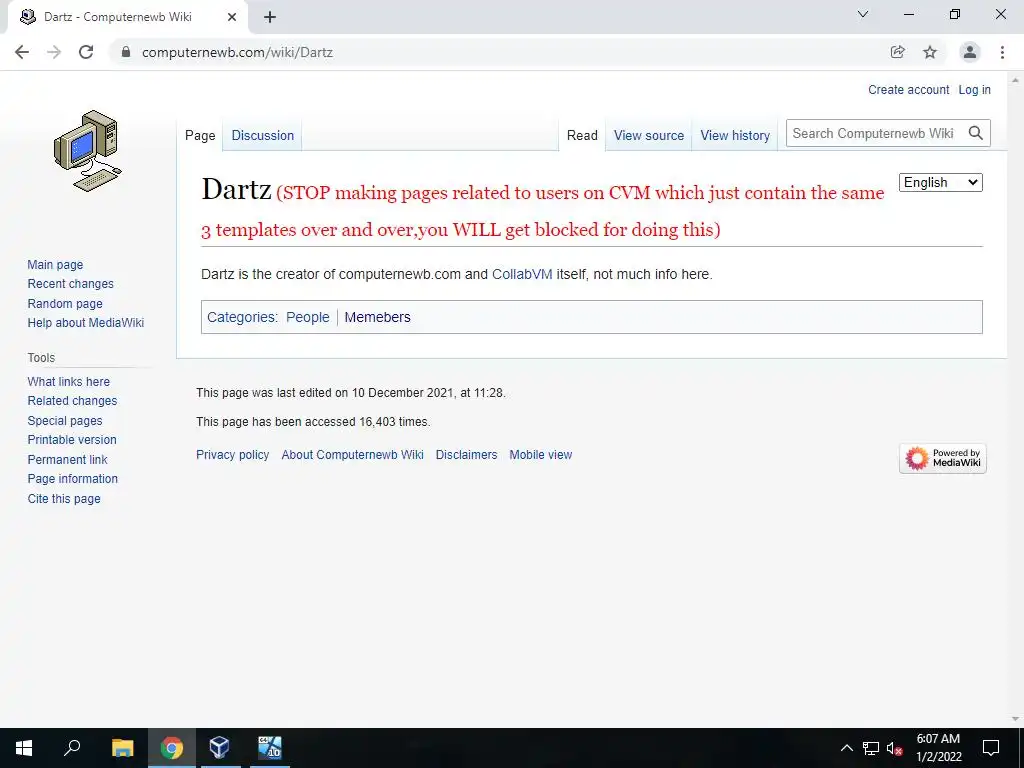Switch to the Page tab

click(x=200, y=136)
